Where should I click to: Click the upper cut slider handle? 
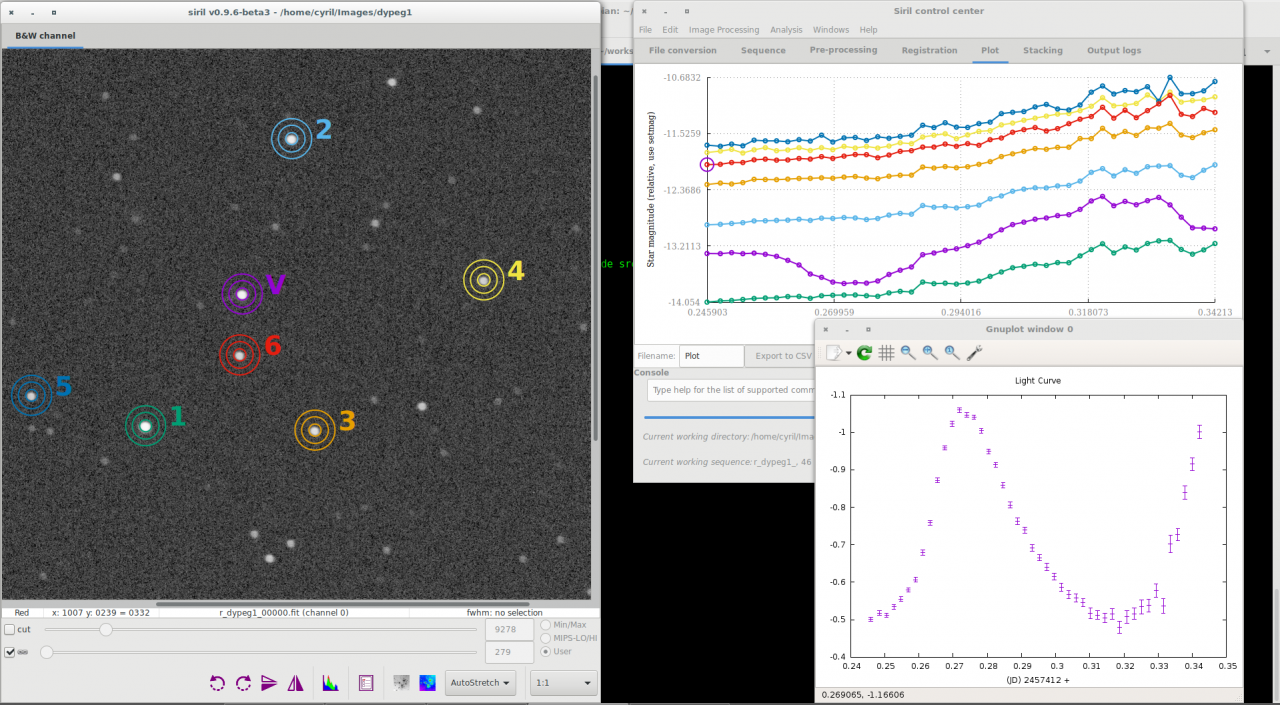[106, 630]
